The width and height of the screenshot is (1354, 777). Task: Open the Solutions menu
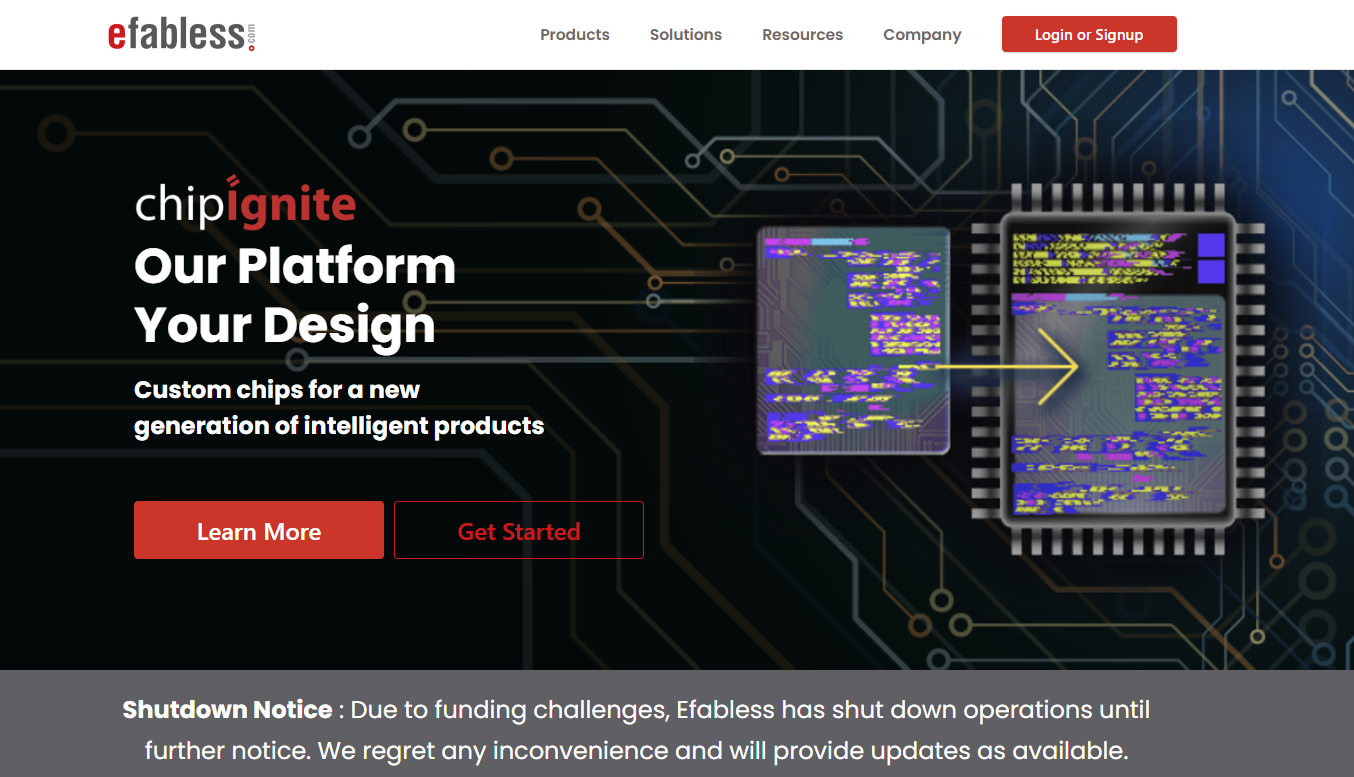[x=686, y=34]
